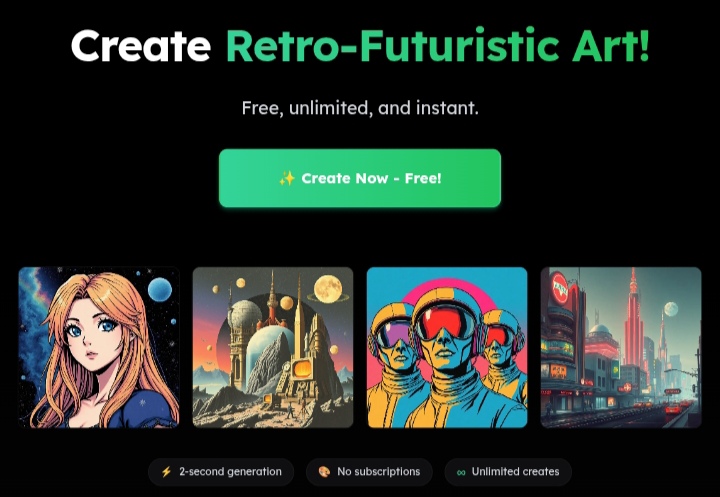Click the green Retro-Futuristic Art! heading text
Image resolution: width=720 pixels, height=497 pixels.
point(438,45)
